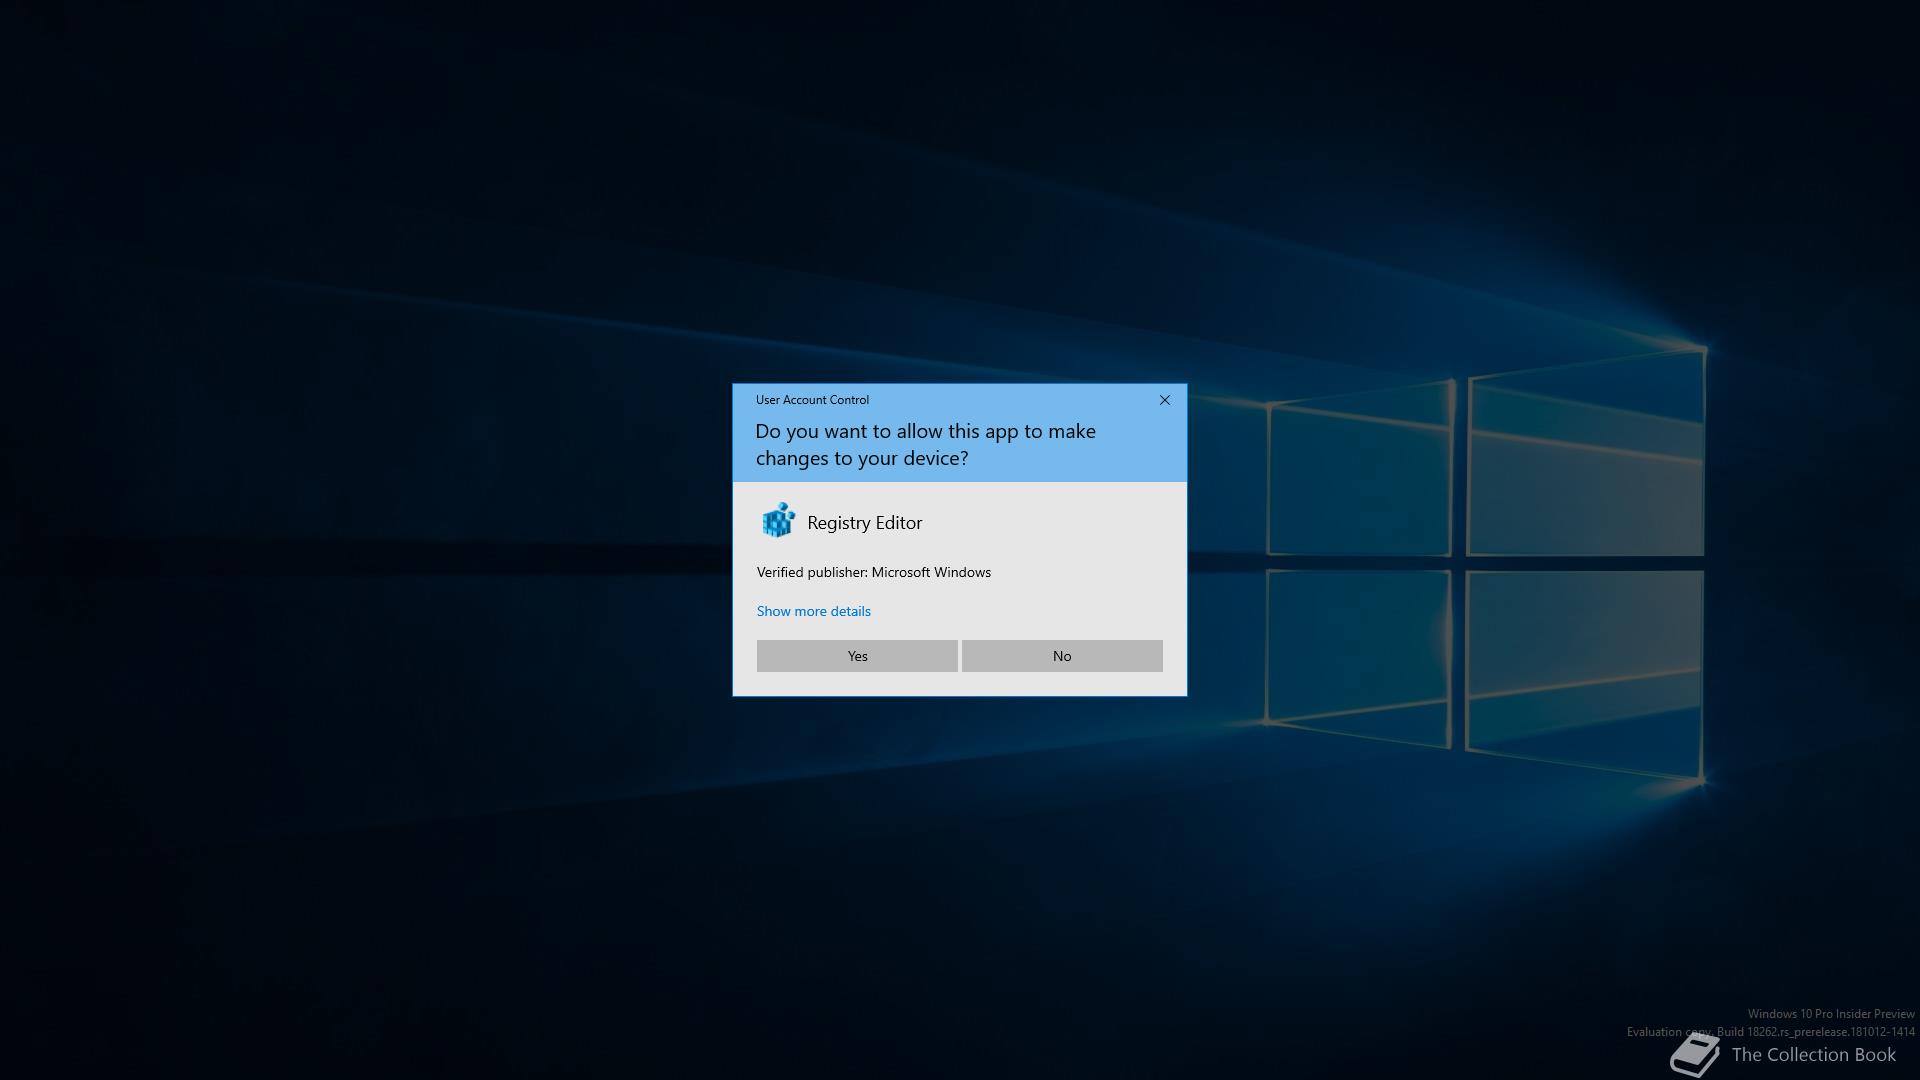Viewport: 1920px width, 1080px height.
Task: Click the Windows 10 Pro Insider Preview text
Action: click(x=1830, y=1014)
